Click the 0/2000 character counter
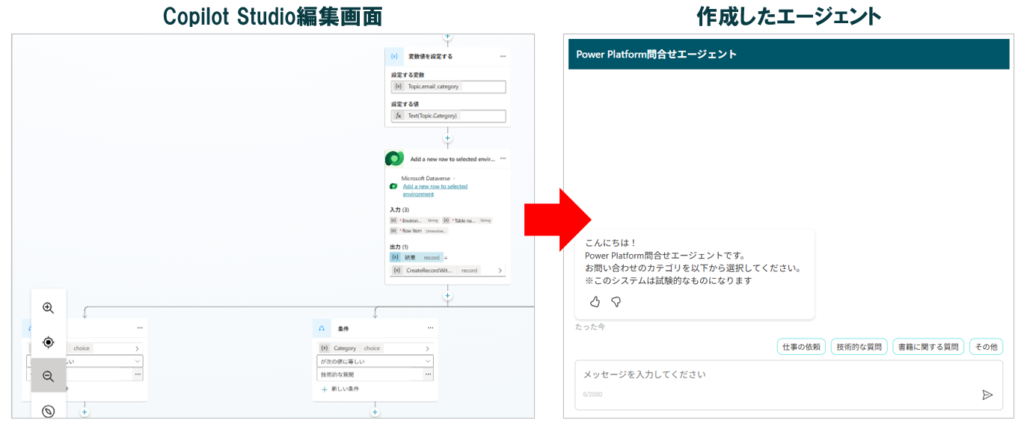The image size is (1024, 426). click(591, 395)
